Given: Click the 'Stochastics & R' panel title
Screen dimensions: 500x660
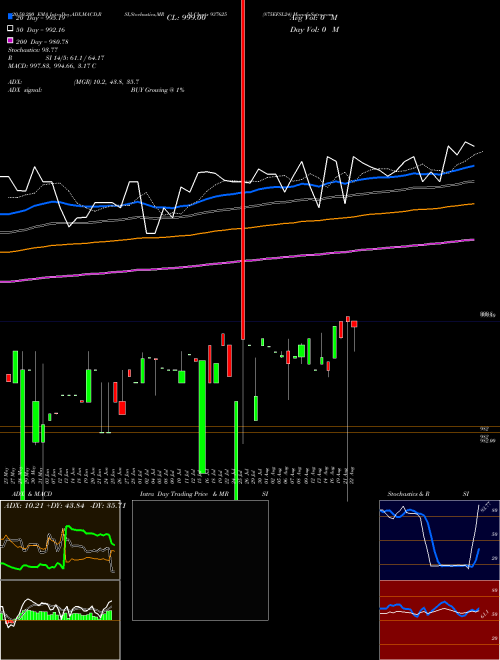Looking at the screenshot, I should [408, 494].
